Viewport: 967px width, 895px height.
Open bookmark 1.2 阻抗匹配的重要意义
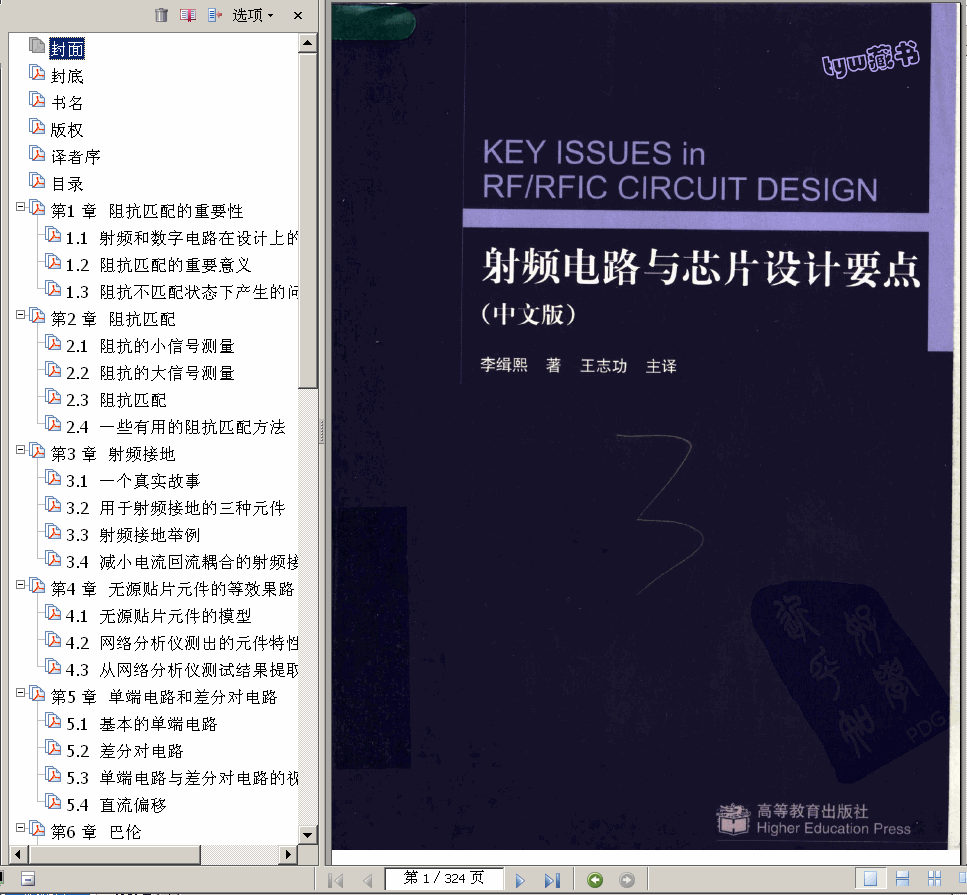(x=158, y=265)
